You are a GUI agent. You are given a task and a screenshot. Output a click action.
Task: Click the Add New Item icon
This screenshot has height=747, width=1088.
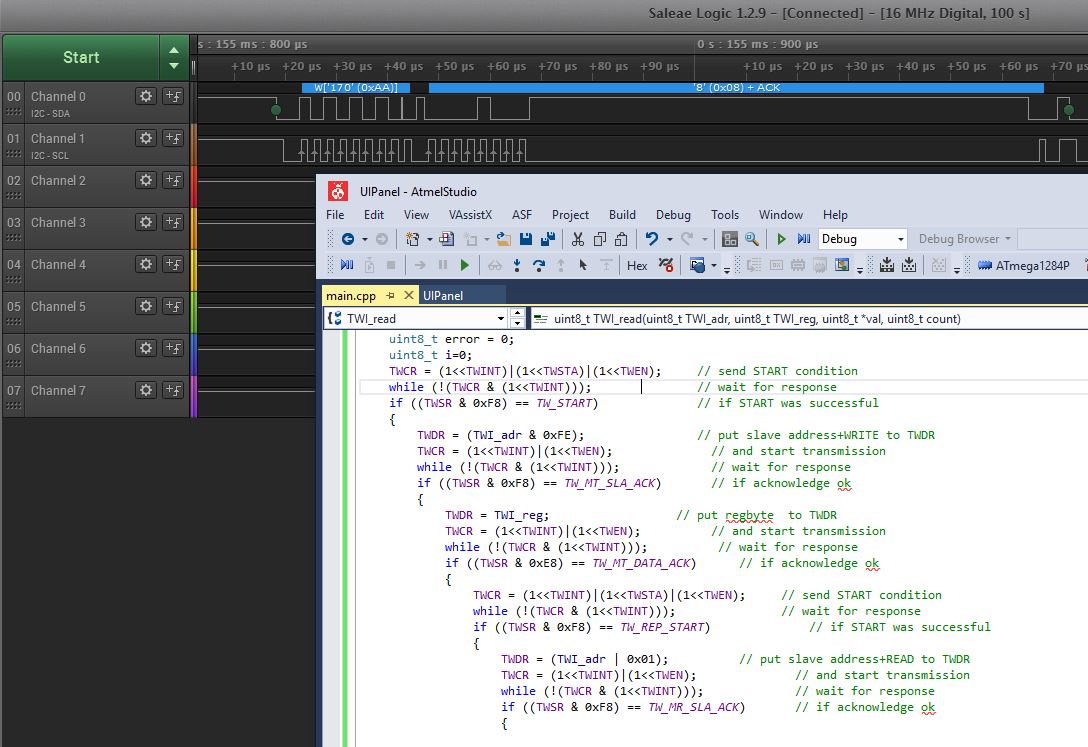[x=446, y=239]
